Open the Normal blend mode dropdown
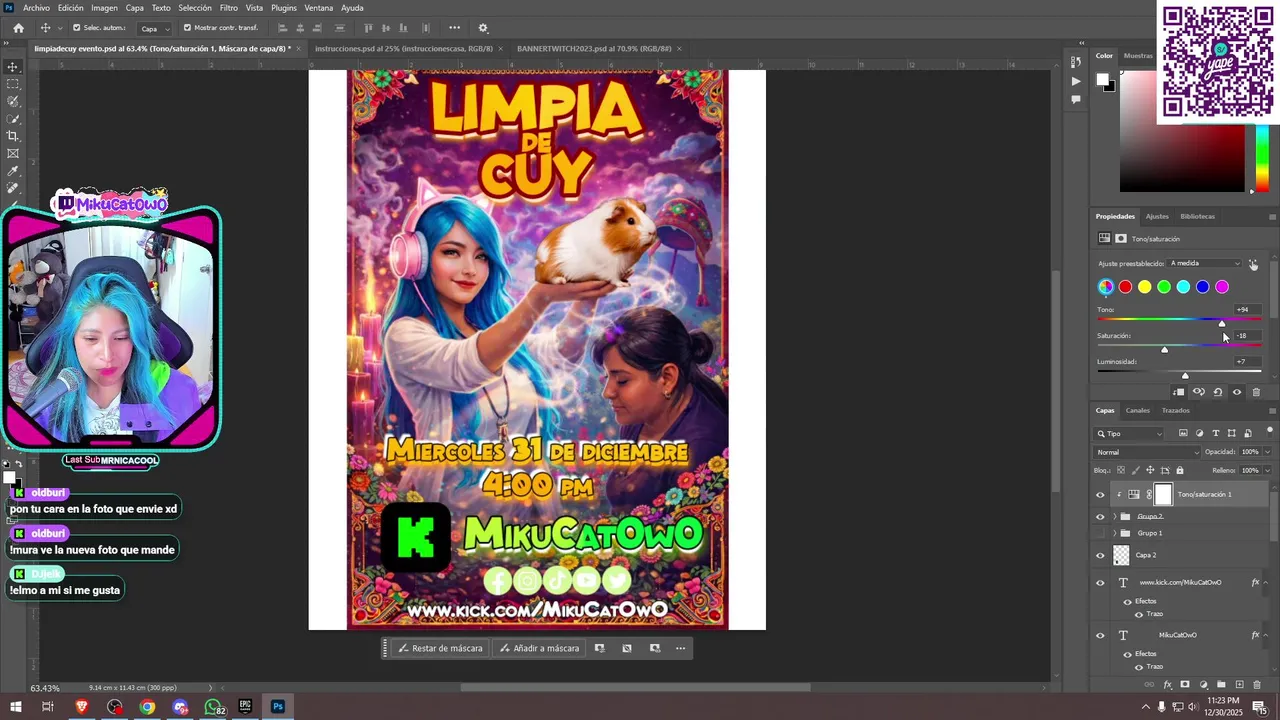The height and width of the screenshot is (720, 1280). (x=1147, y=452)
